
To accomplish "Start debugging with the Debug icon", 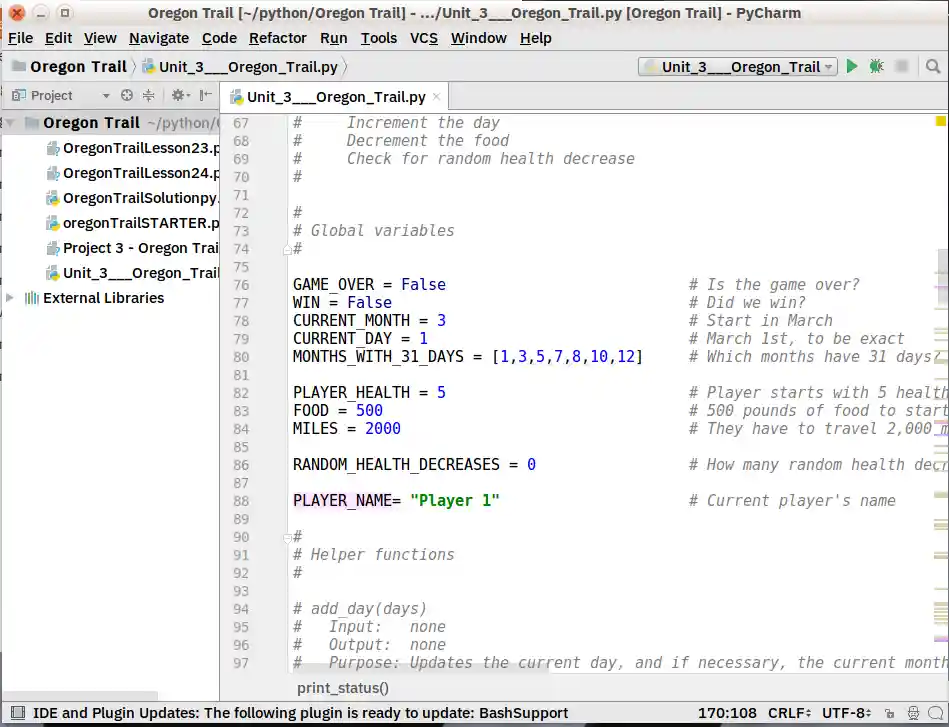I will 876,66.
